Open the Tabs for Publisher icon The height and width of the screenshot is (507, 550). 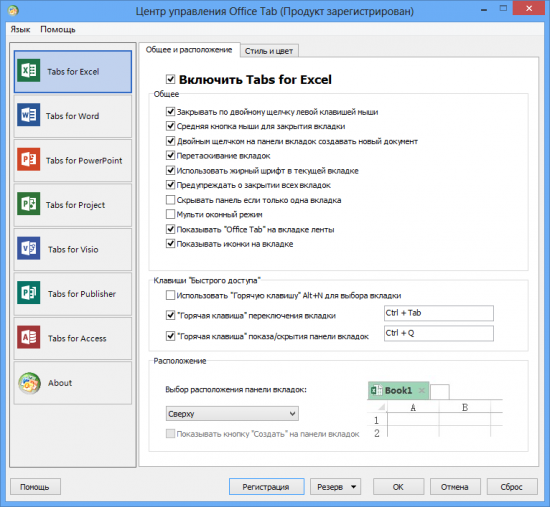(29, 293)
